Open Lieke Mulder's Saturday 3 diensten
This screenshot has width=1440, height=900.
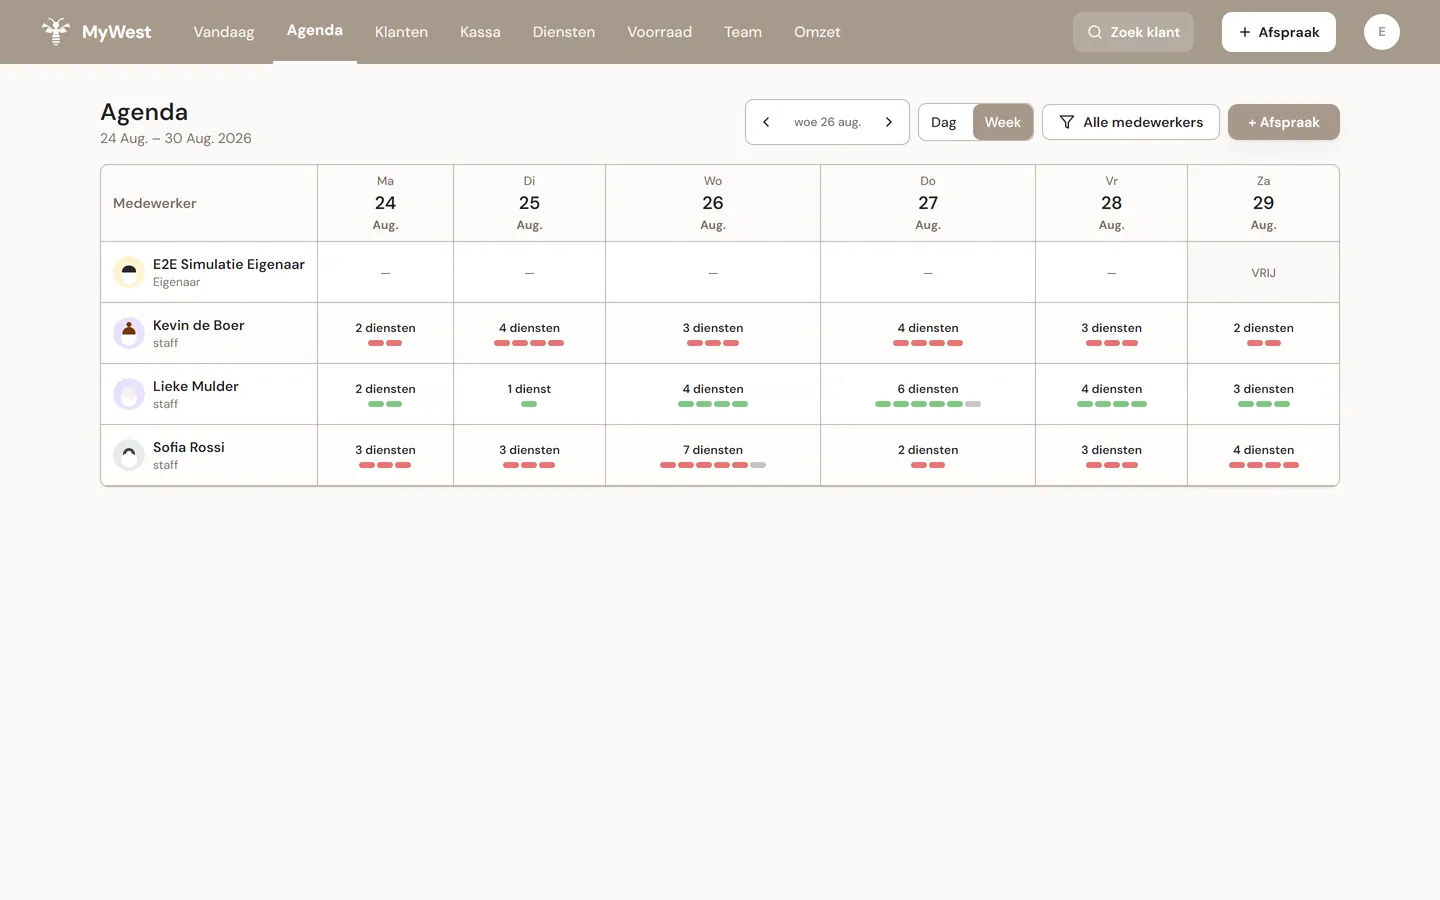pyautogui.click(x=1263, y=394)
